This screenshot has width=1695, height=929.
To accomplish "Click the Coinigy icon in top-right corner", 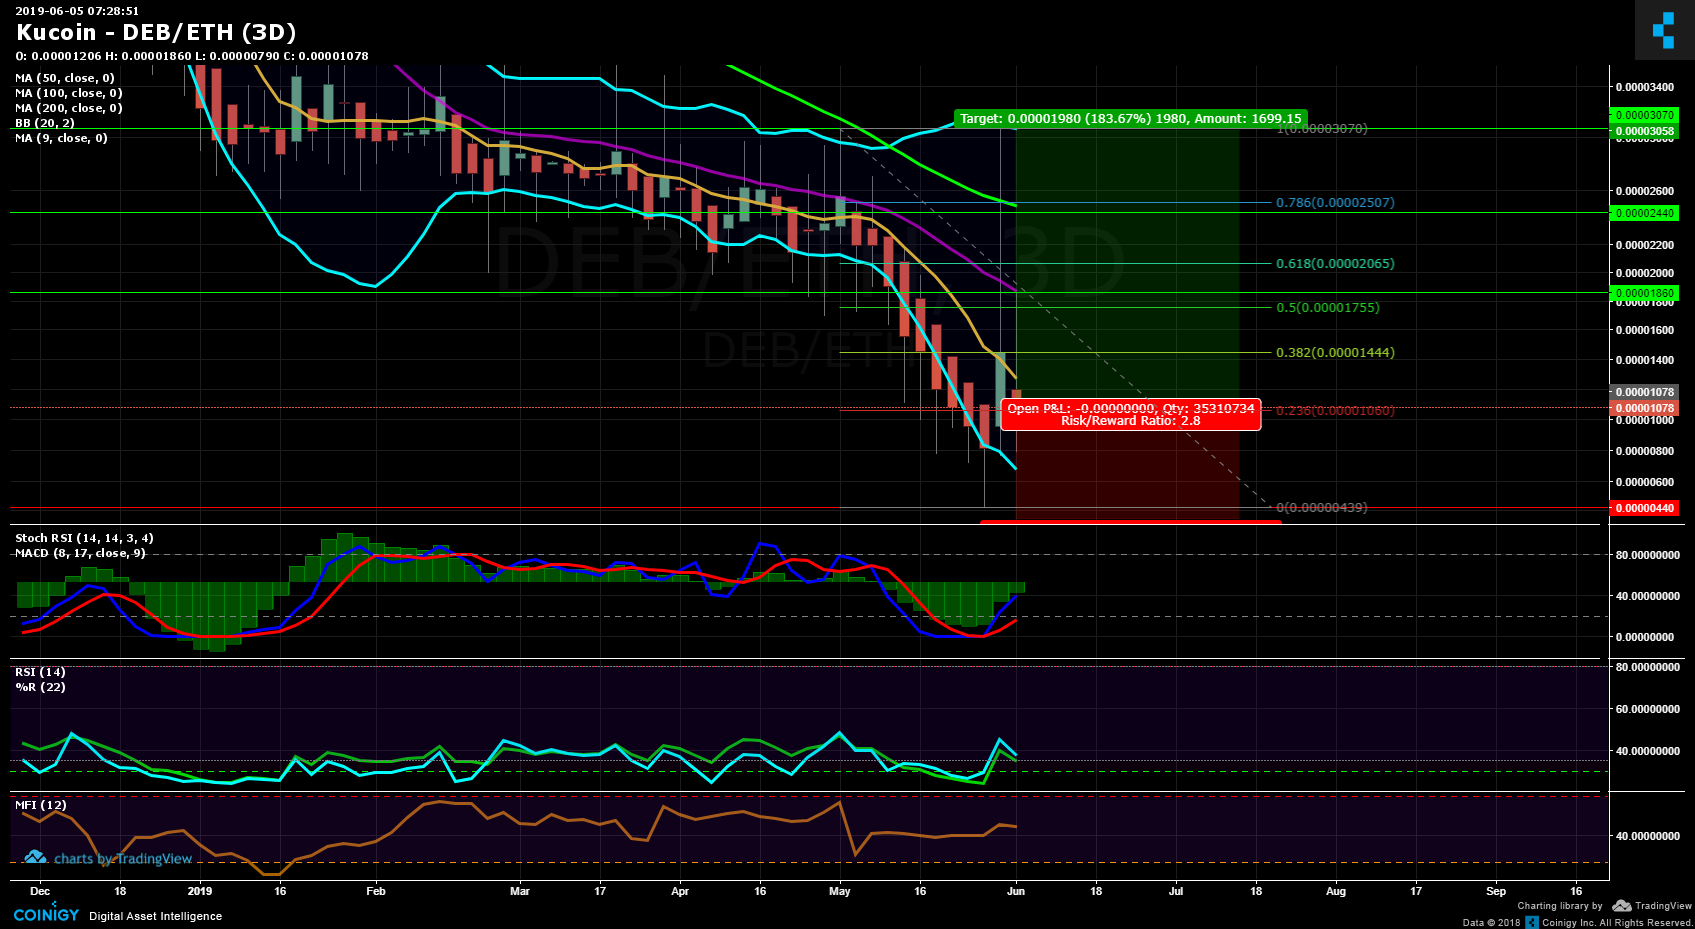I will click(x=1664, y=30).
